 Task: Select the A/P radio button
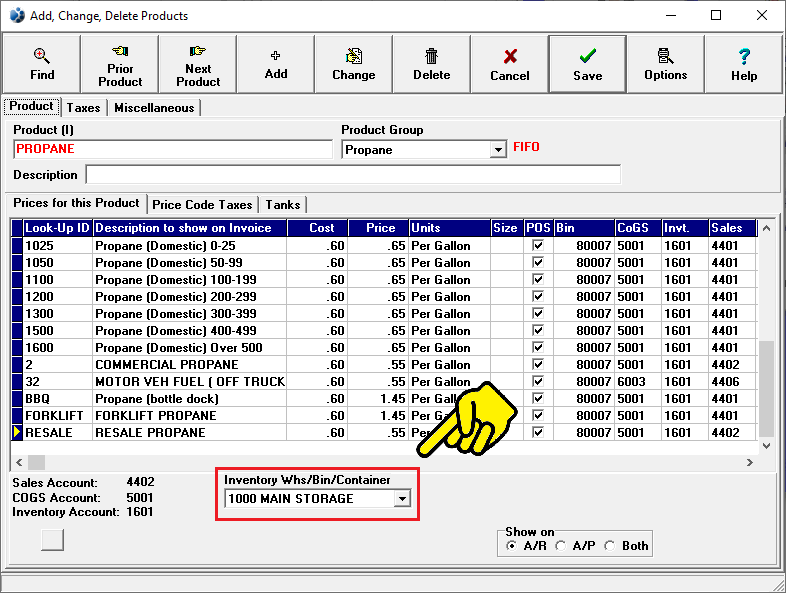(562, 546)
